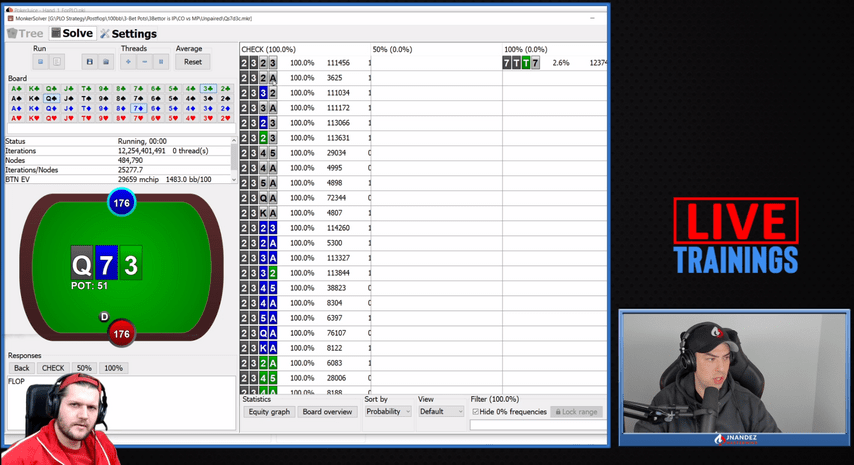Click the FLOP entry in the history box

16,381
